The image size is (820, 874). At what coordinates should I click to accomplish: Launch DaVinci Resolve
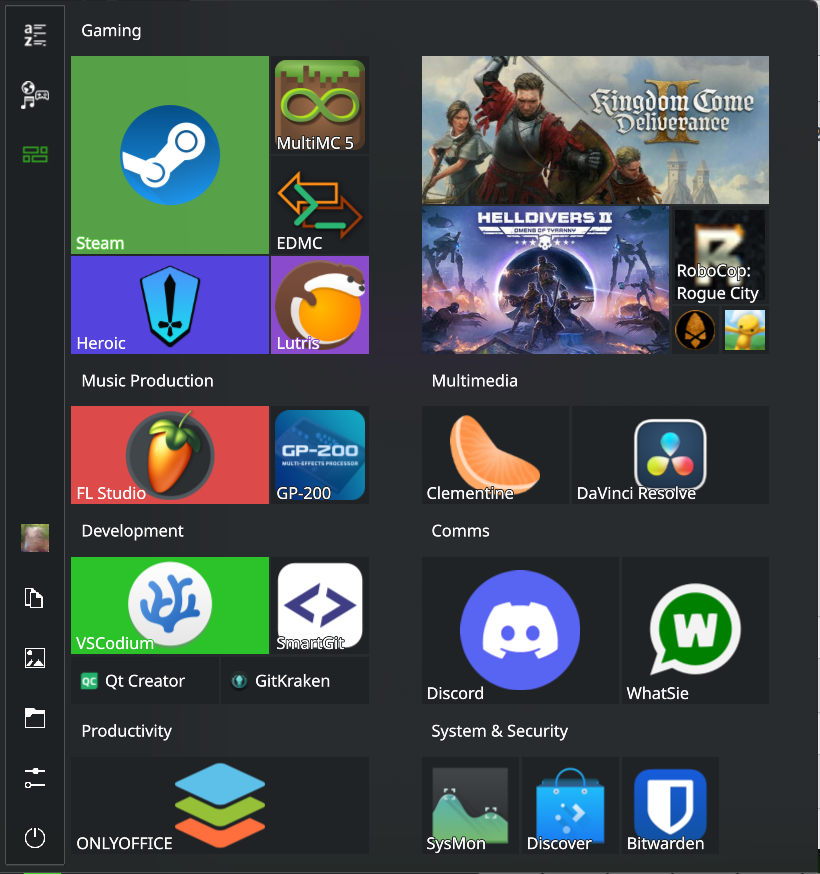pyautogui.click(x=671, y=455)
